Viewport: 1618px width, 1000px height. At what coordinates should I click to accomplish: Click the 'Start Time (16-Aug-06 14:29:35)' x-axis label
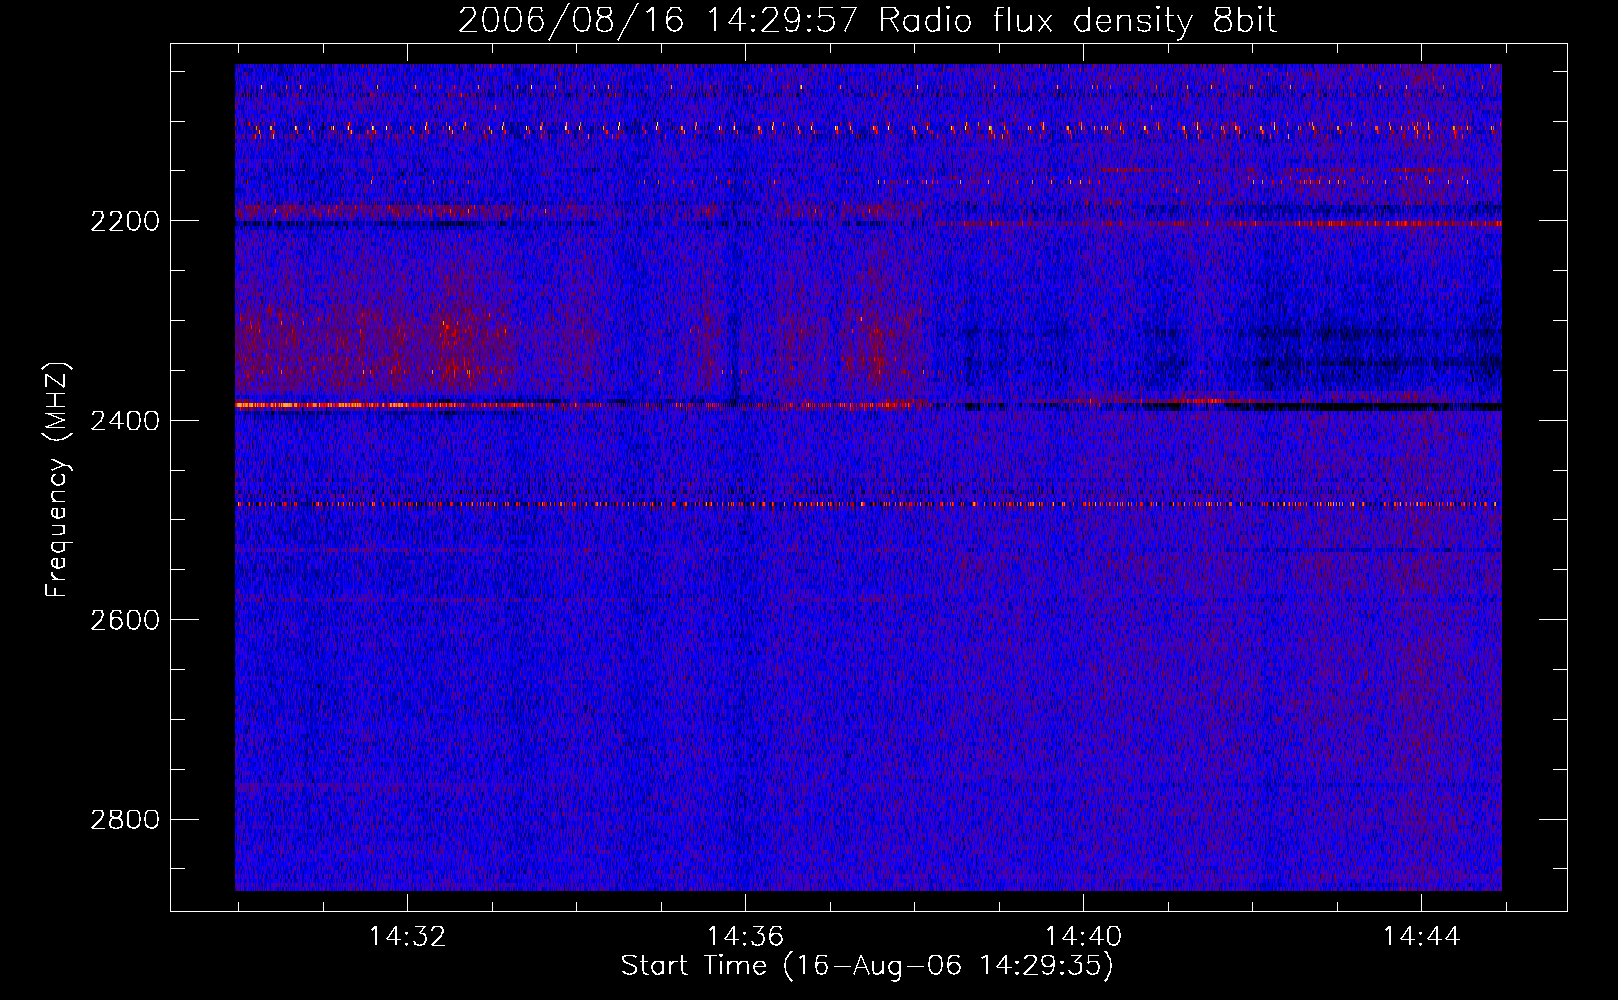(x=867, y=966)
